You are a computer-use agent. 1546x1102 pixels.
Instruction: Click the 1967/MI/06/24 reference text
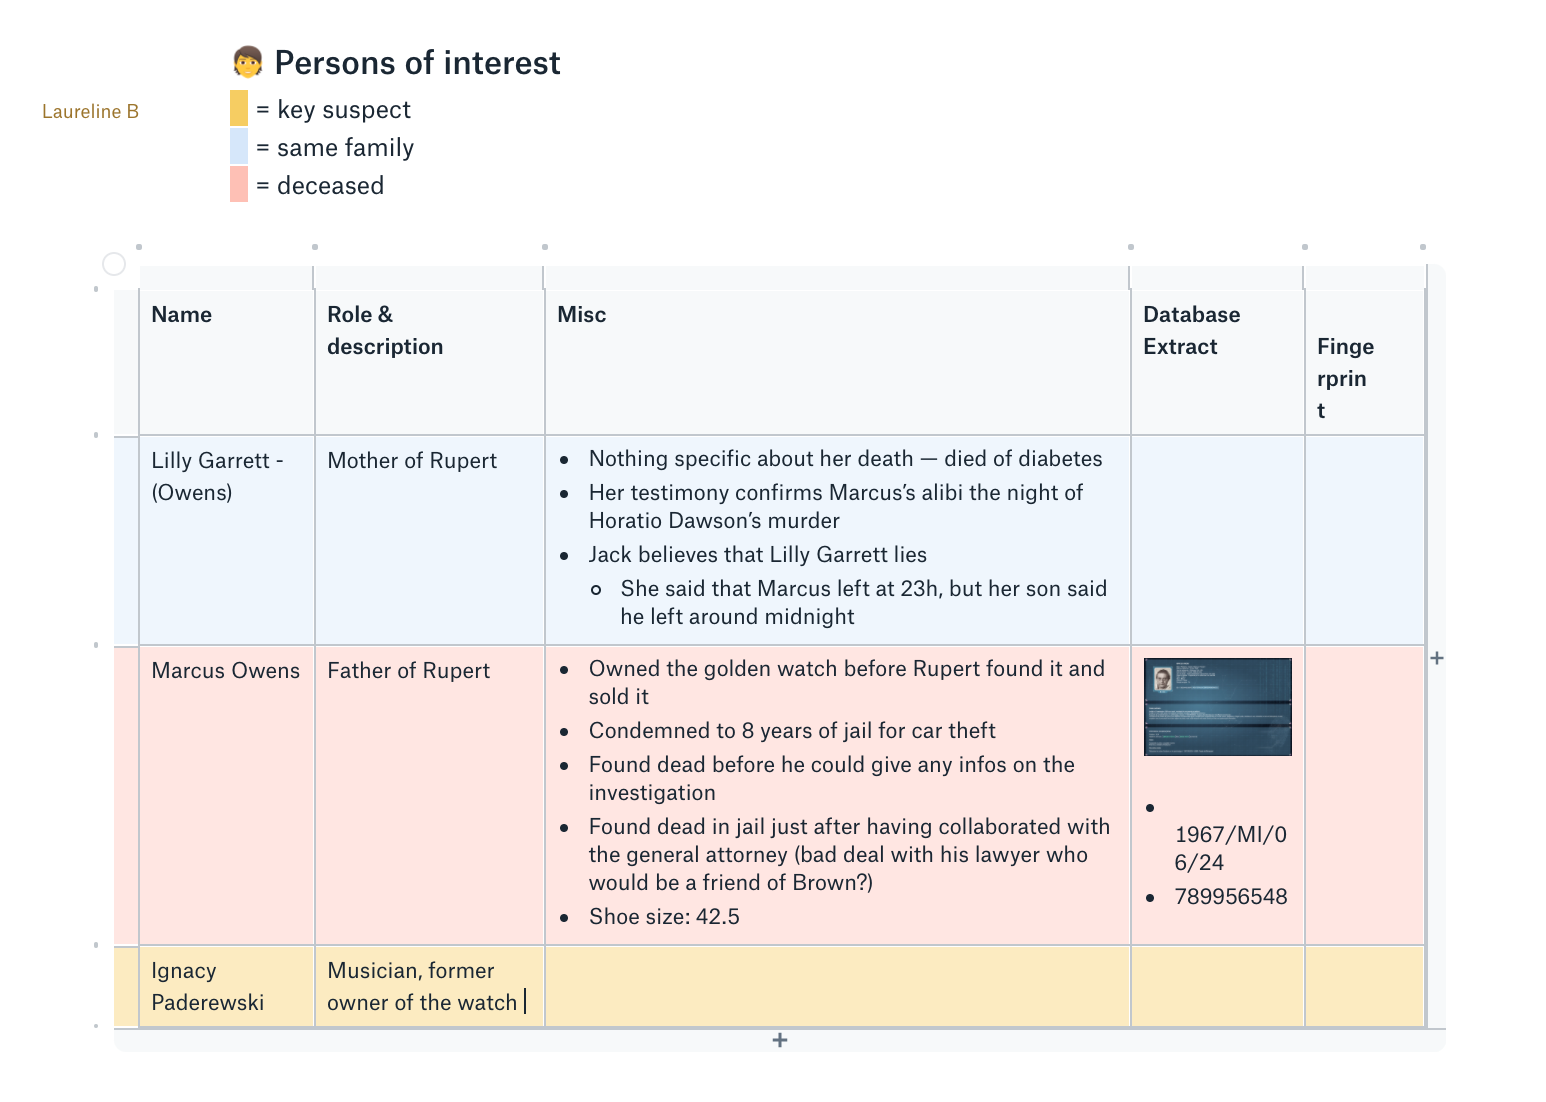click(x=1231, y=848)
